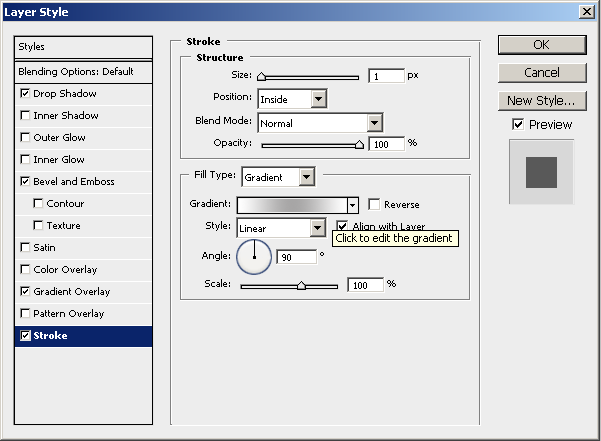
Task: Click the Opacity slider handle
Action: pos(359,145)
